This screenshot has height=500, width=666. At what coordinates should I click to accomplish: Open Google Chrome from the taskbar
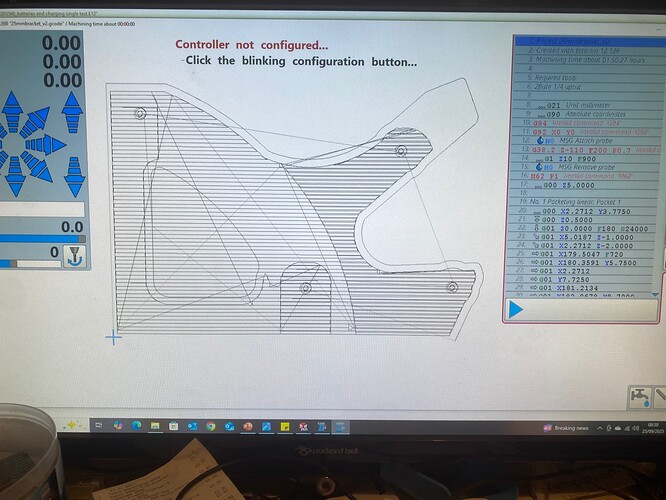(x=211, y=427)
